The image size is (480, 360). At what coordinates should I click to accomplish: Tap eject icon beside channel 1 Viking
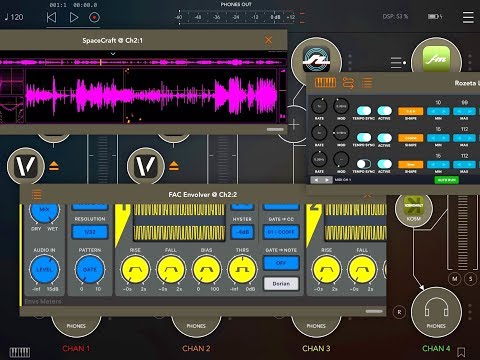click(54, 166)
